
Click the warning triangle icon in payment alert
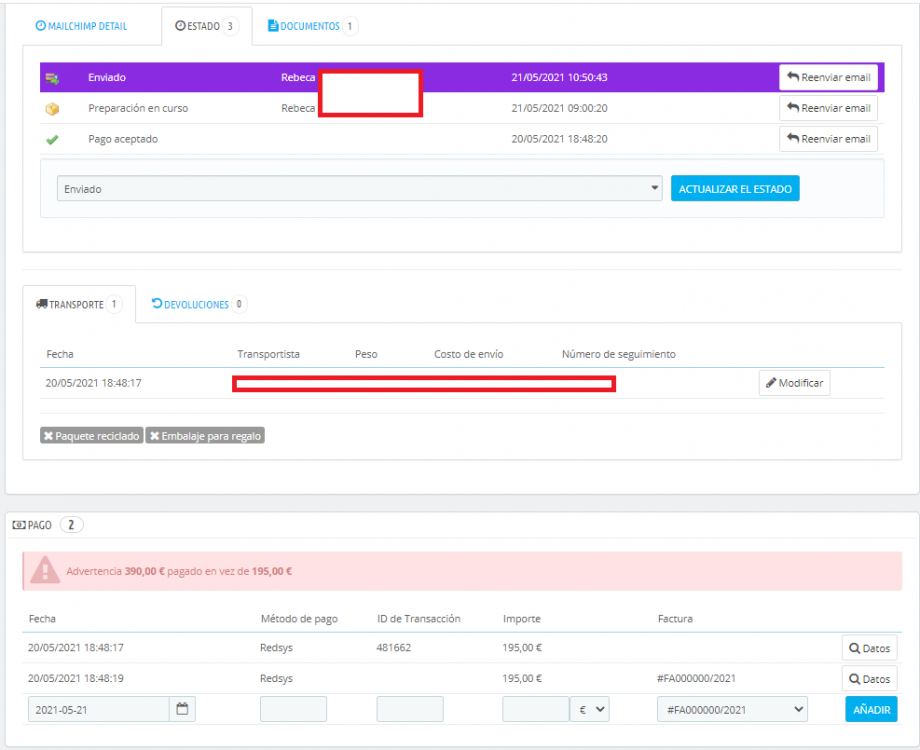click(45, 570)
